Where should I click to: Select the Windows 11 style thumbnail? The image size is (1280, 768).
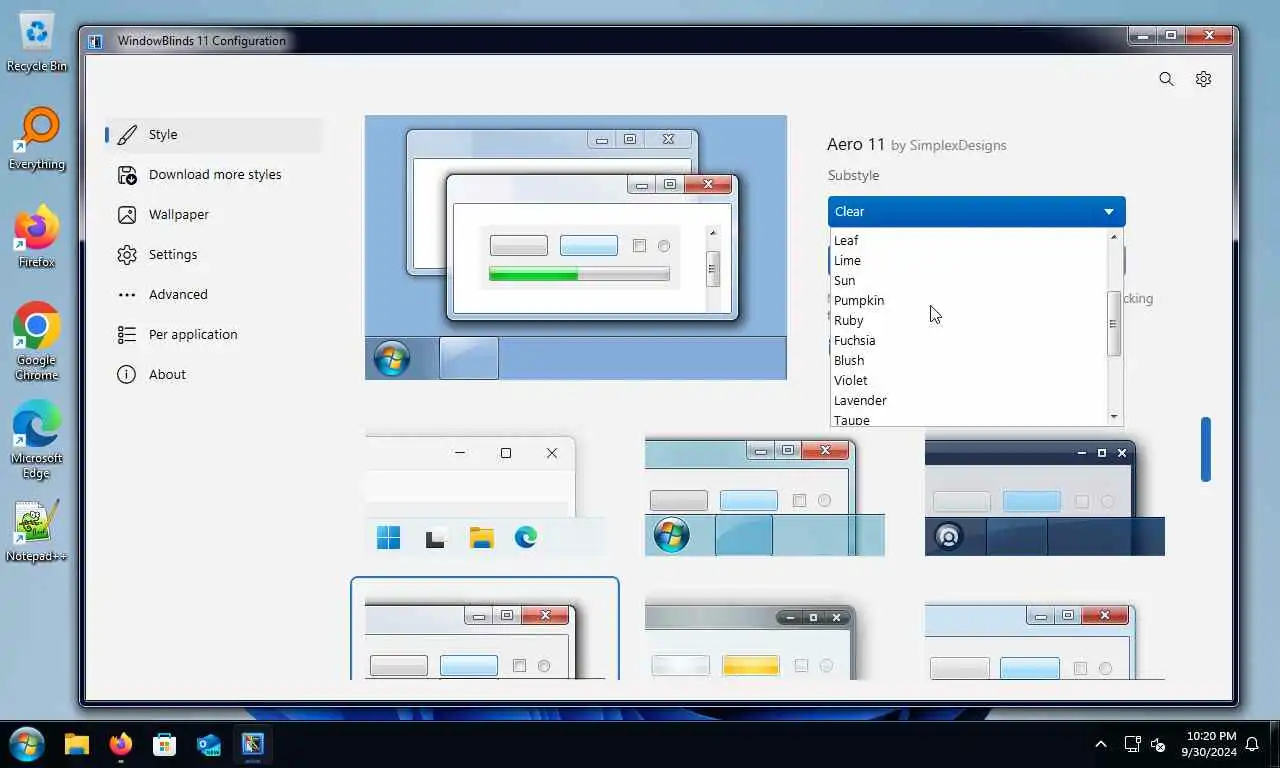point(485,495)
